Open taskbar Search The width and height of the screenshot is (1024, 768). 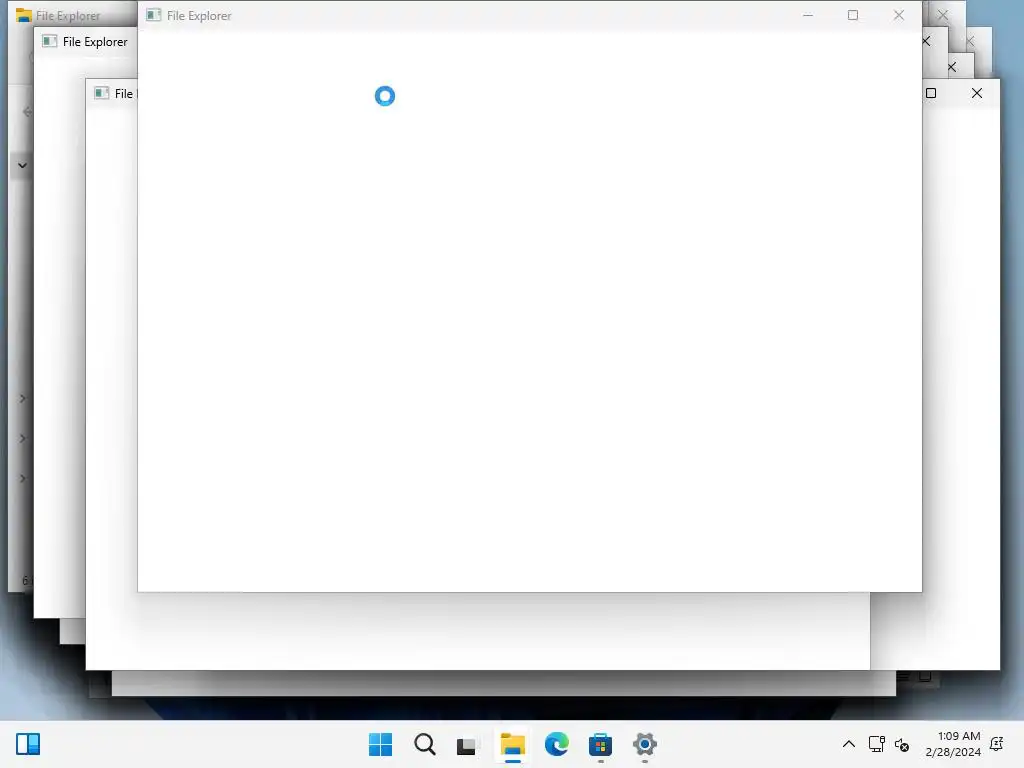click(x=424, y=744)
